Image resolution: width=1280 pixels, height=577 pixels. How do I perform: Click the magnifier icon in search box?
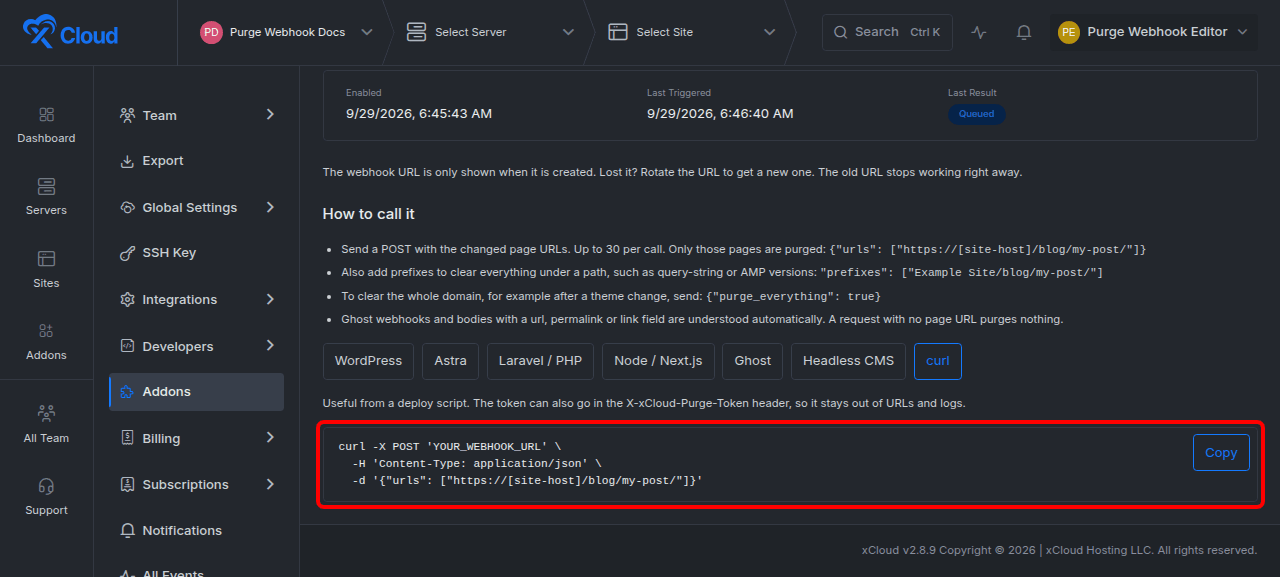pos(841,32)
